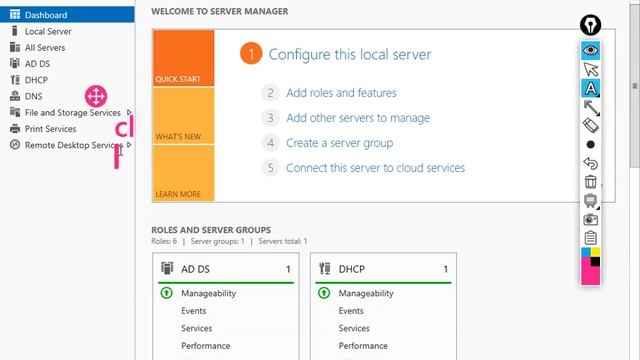This screenshot has width=640, height=360.
Task: Select the Learn More tile
Action: click(x=184, y=173)
